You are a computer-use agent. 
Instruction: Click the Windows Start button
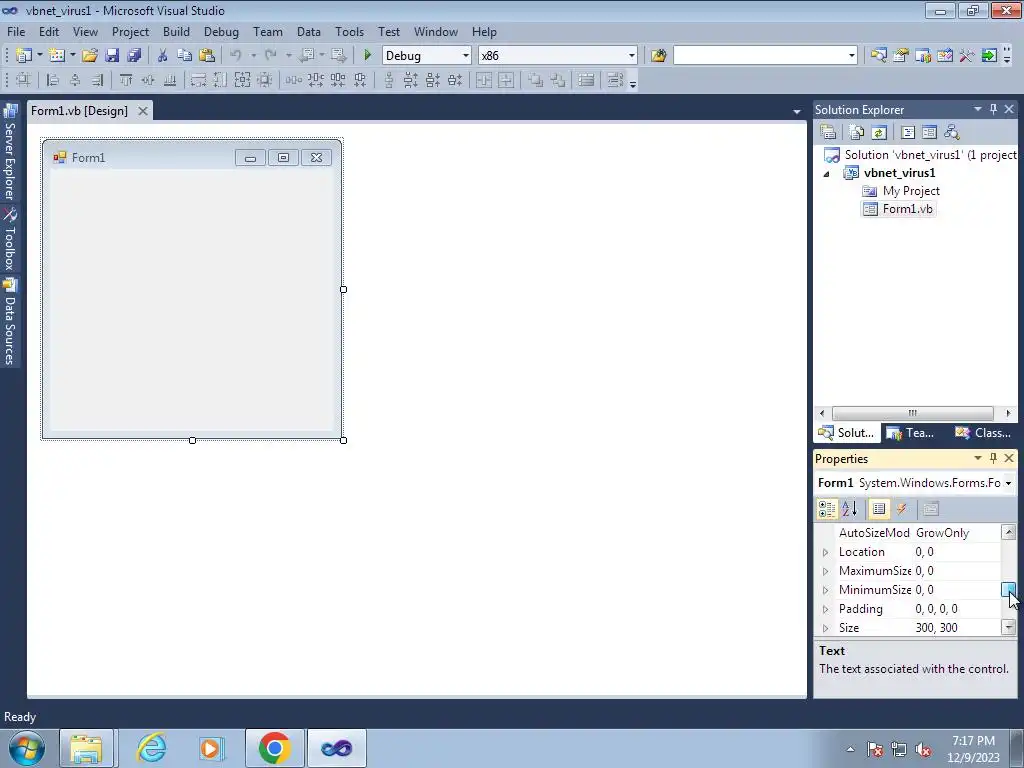(27, 748)
